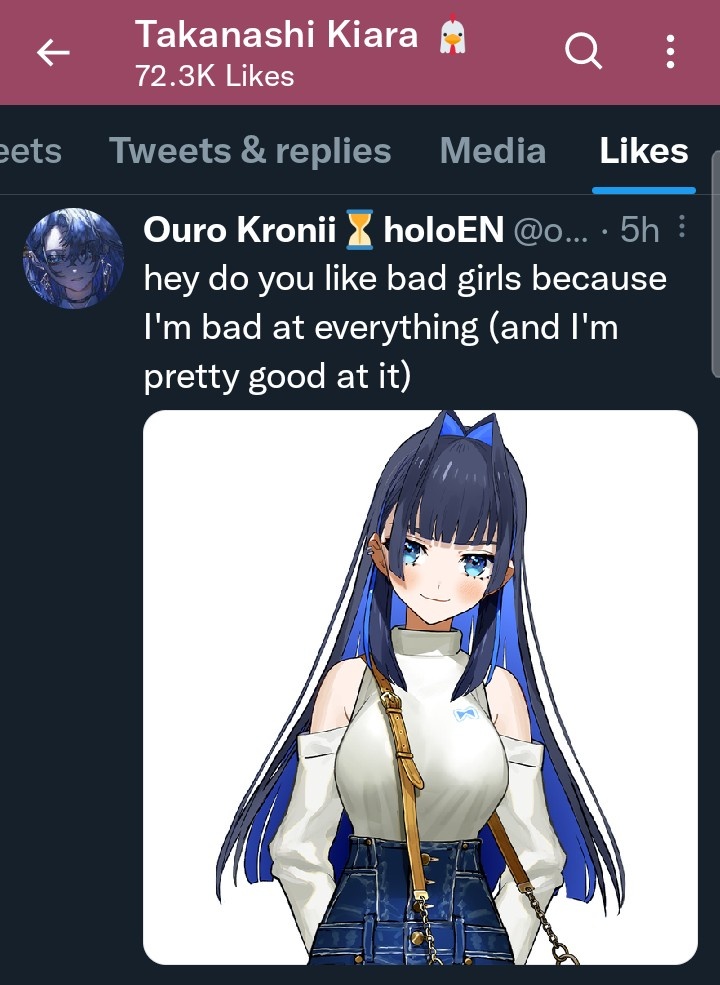Open the attached anime girl illustration

(x=420, y=687)
